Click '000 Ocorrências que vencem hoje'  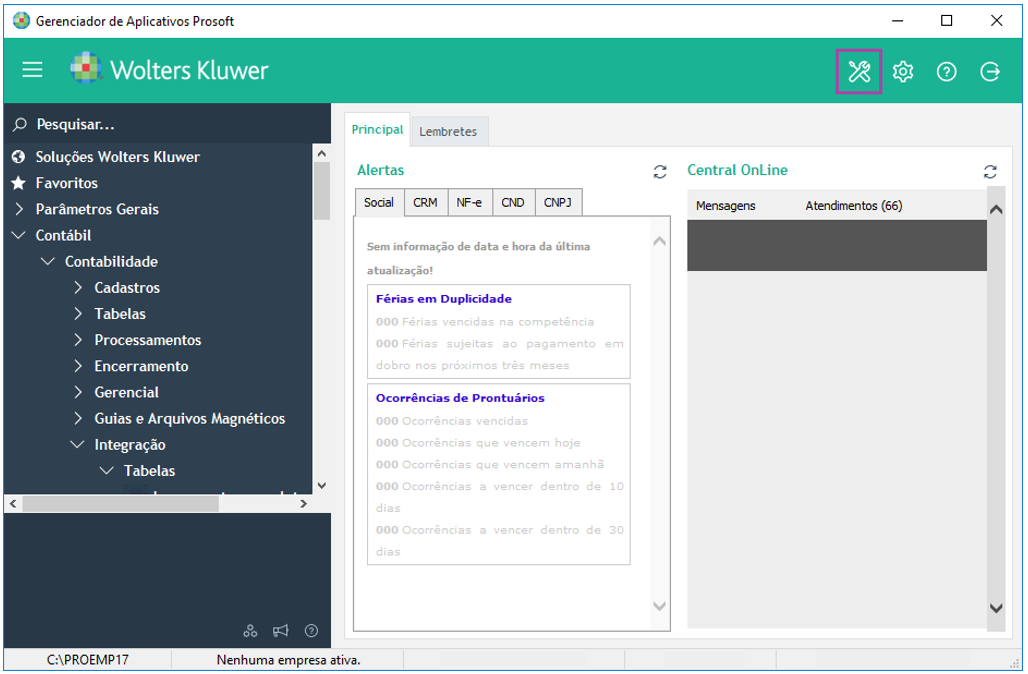pos(478,443)
